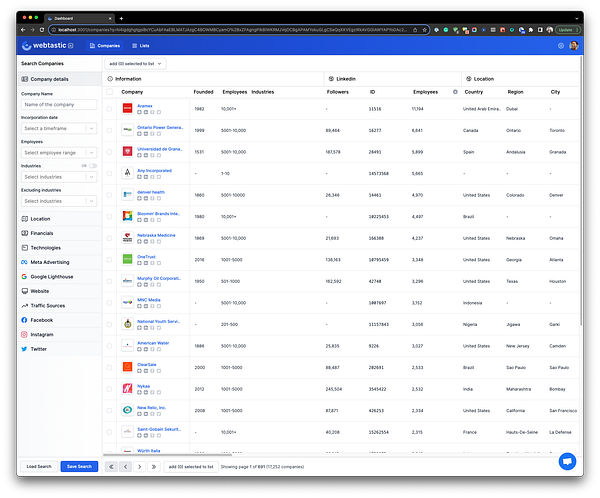
Task: Toggle the select-all companies checkbox
Action: click(109, 92)
